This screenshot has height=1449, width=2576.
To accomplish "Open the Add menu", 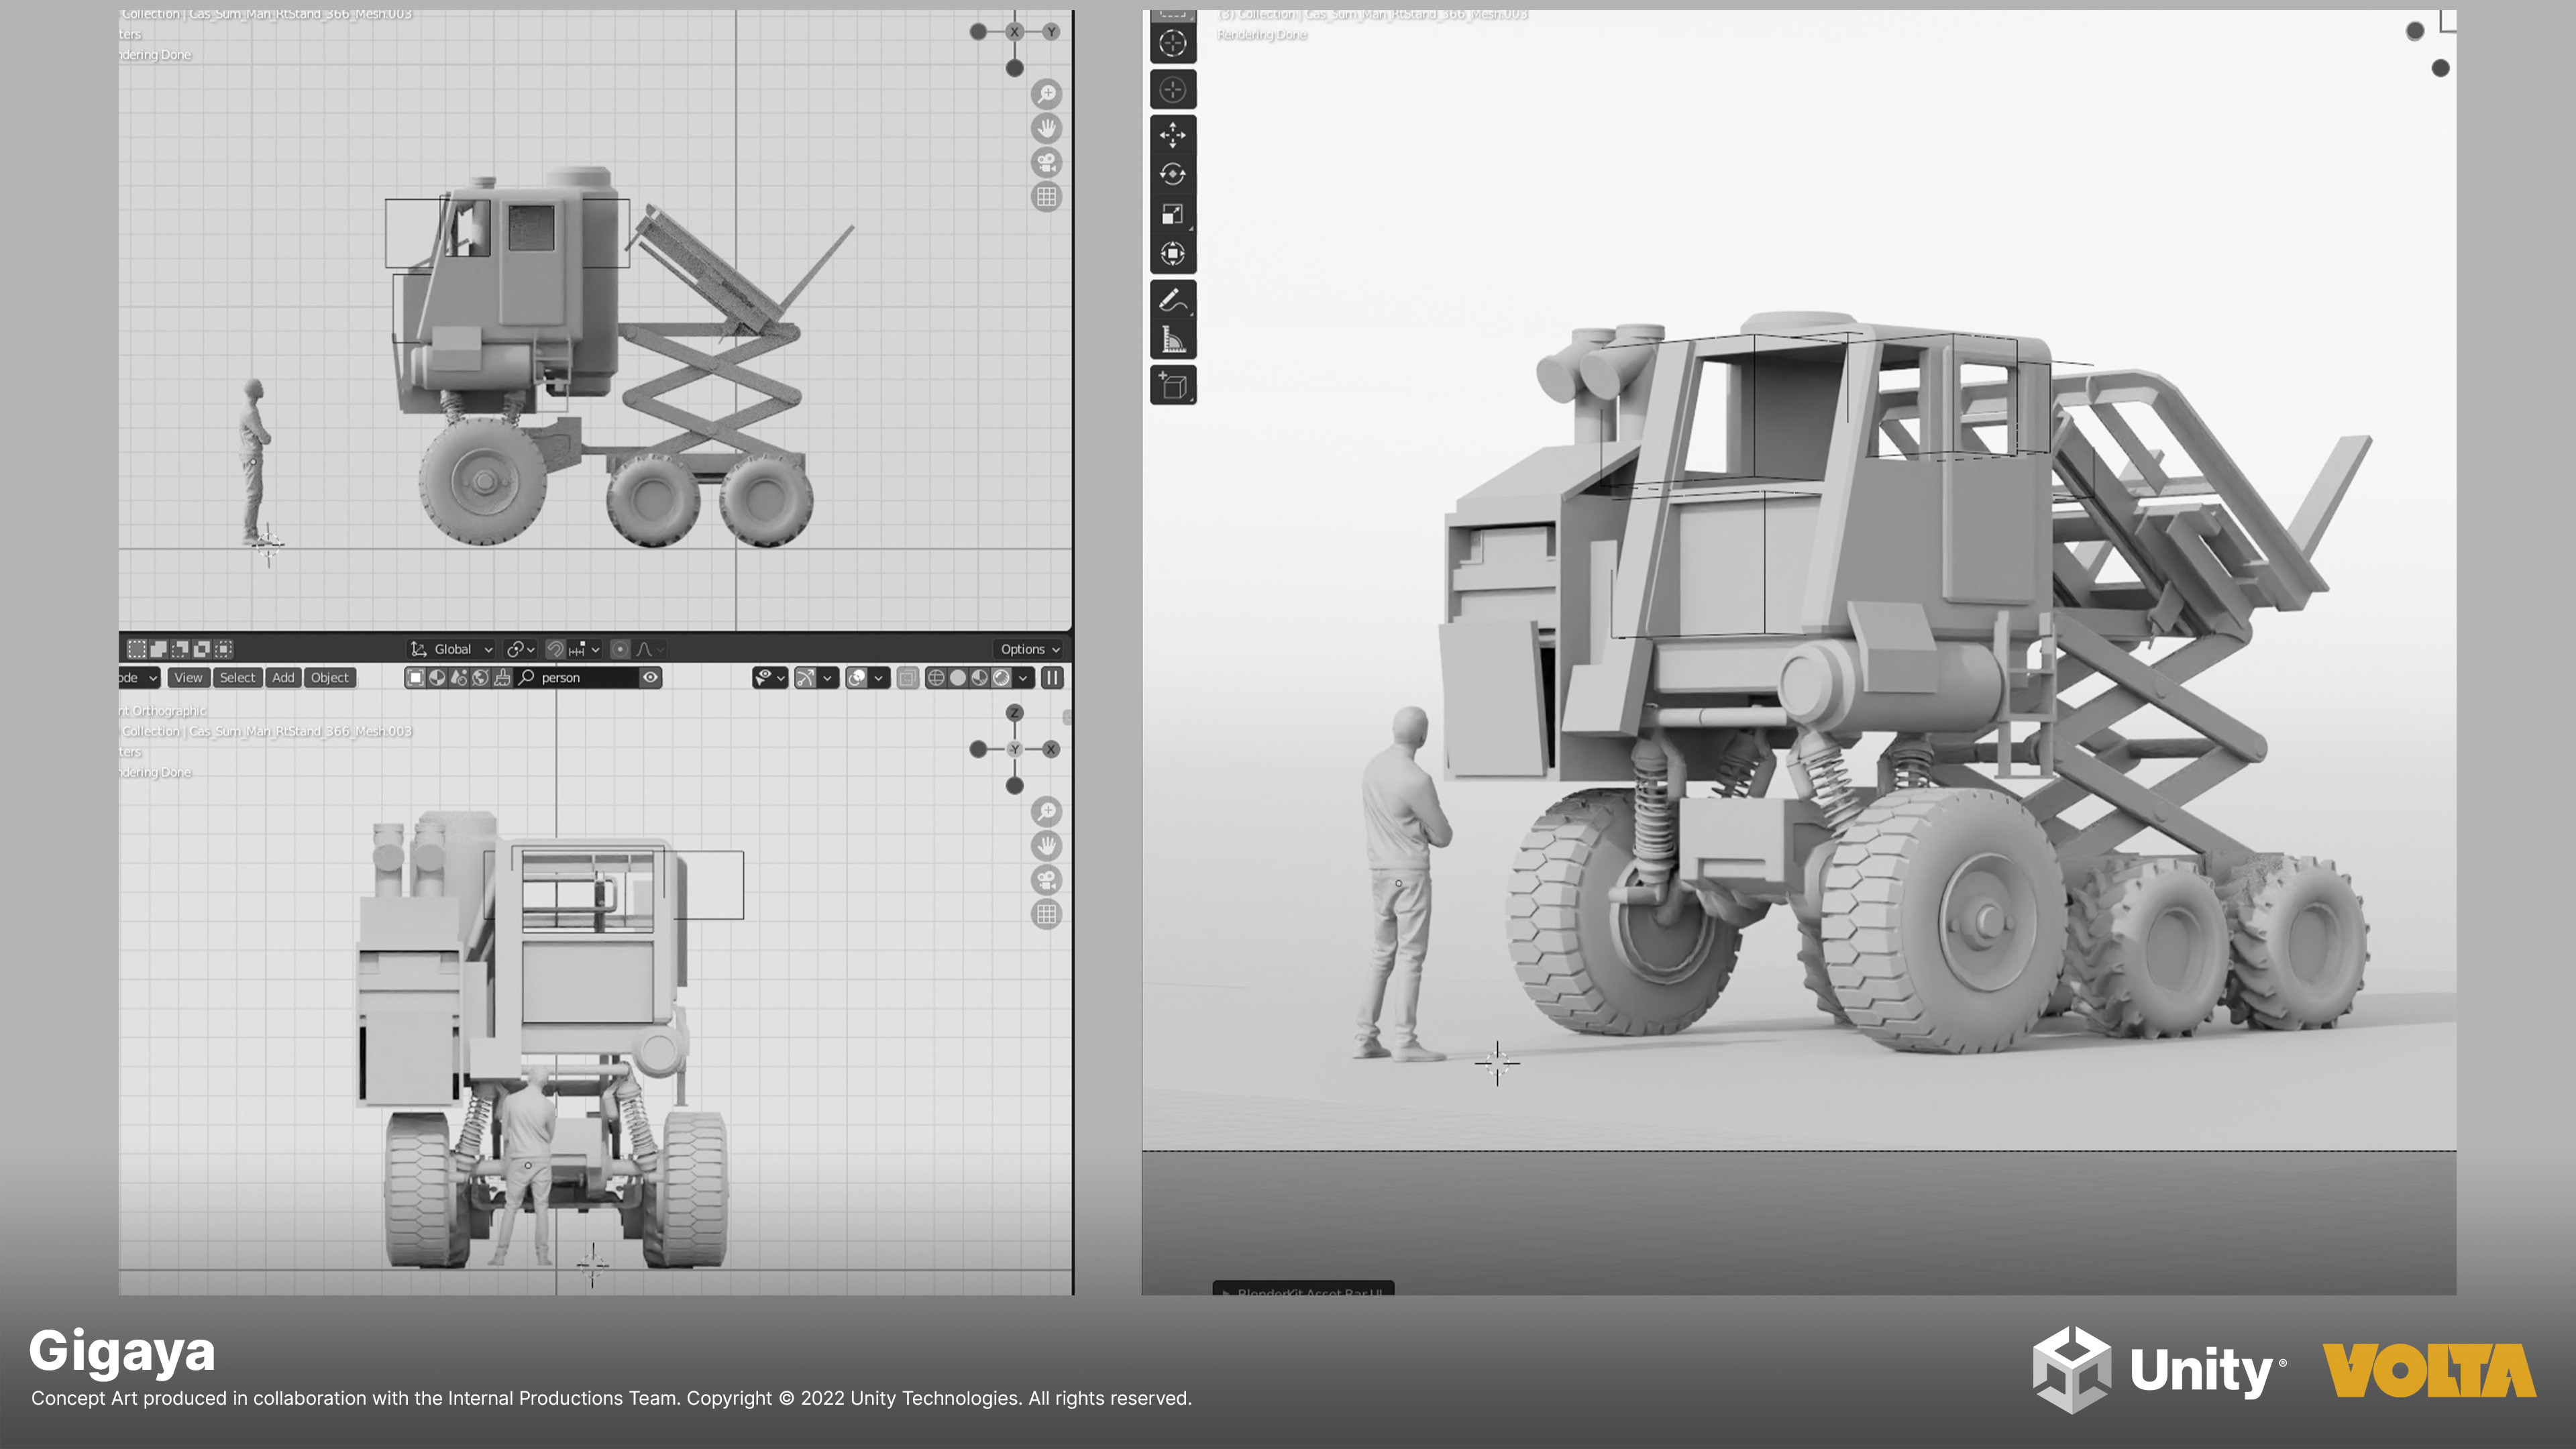I will 284,678.
